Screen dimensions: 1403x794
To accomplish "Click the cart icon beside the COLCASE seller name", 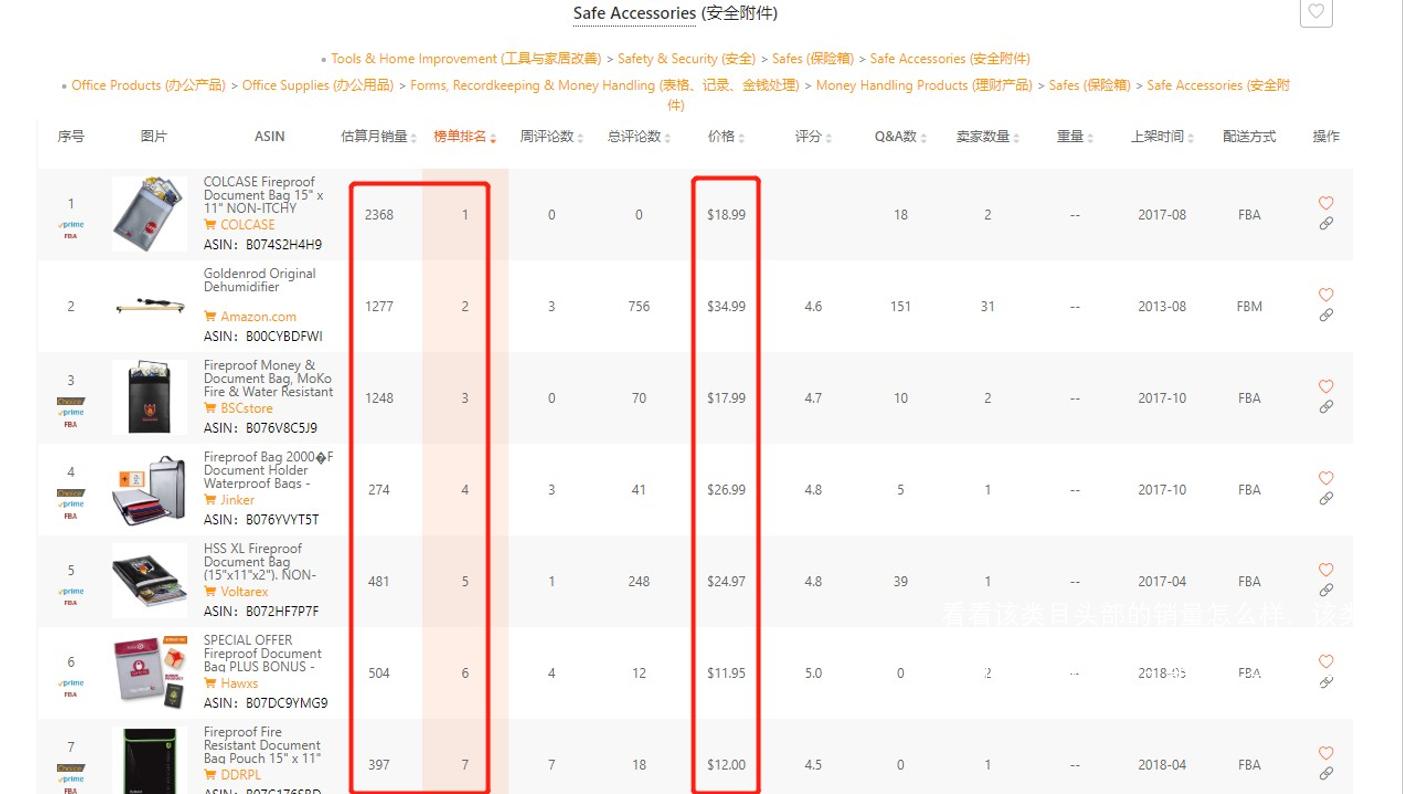I will tap(210, 225).
